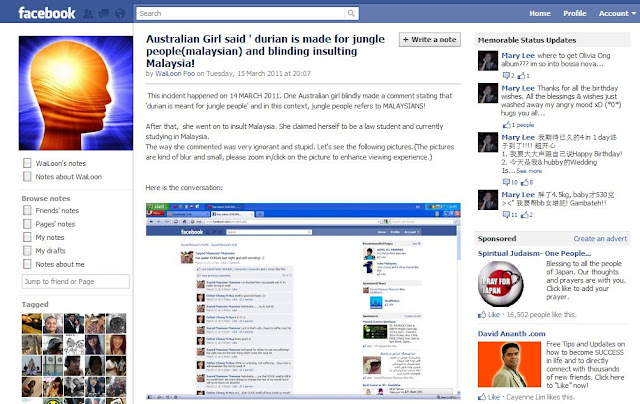Click '16,502 people like this' text
The width and height of the screenshot is (640, 404).
[541, 315]
